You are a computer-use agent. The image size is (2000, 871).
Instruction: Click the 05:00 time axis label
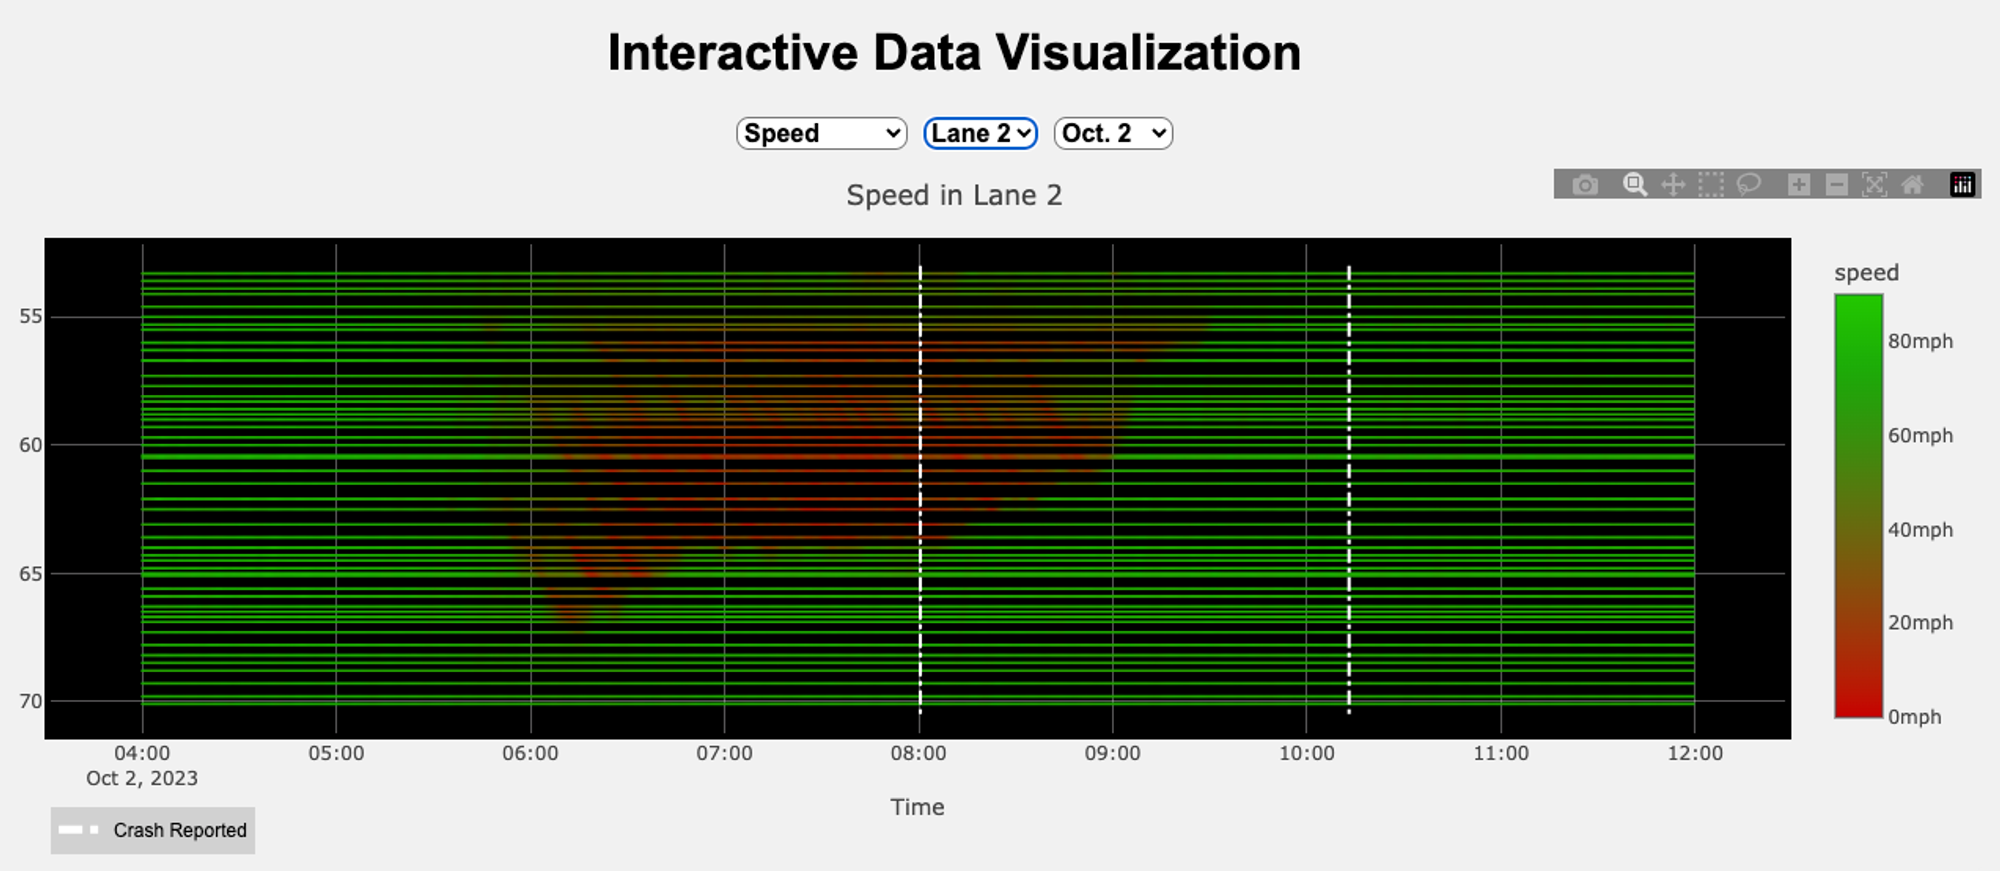(x=336, y=753)
